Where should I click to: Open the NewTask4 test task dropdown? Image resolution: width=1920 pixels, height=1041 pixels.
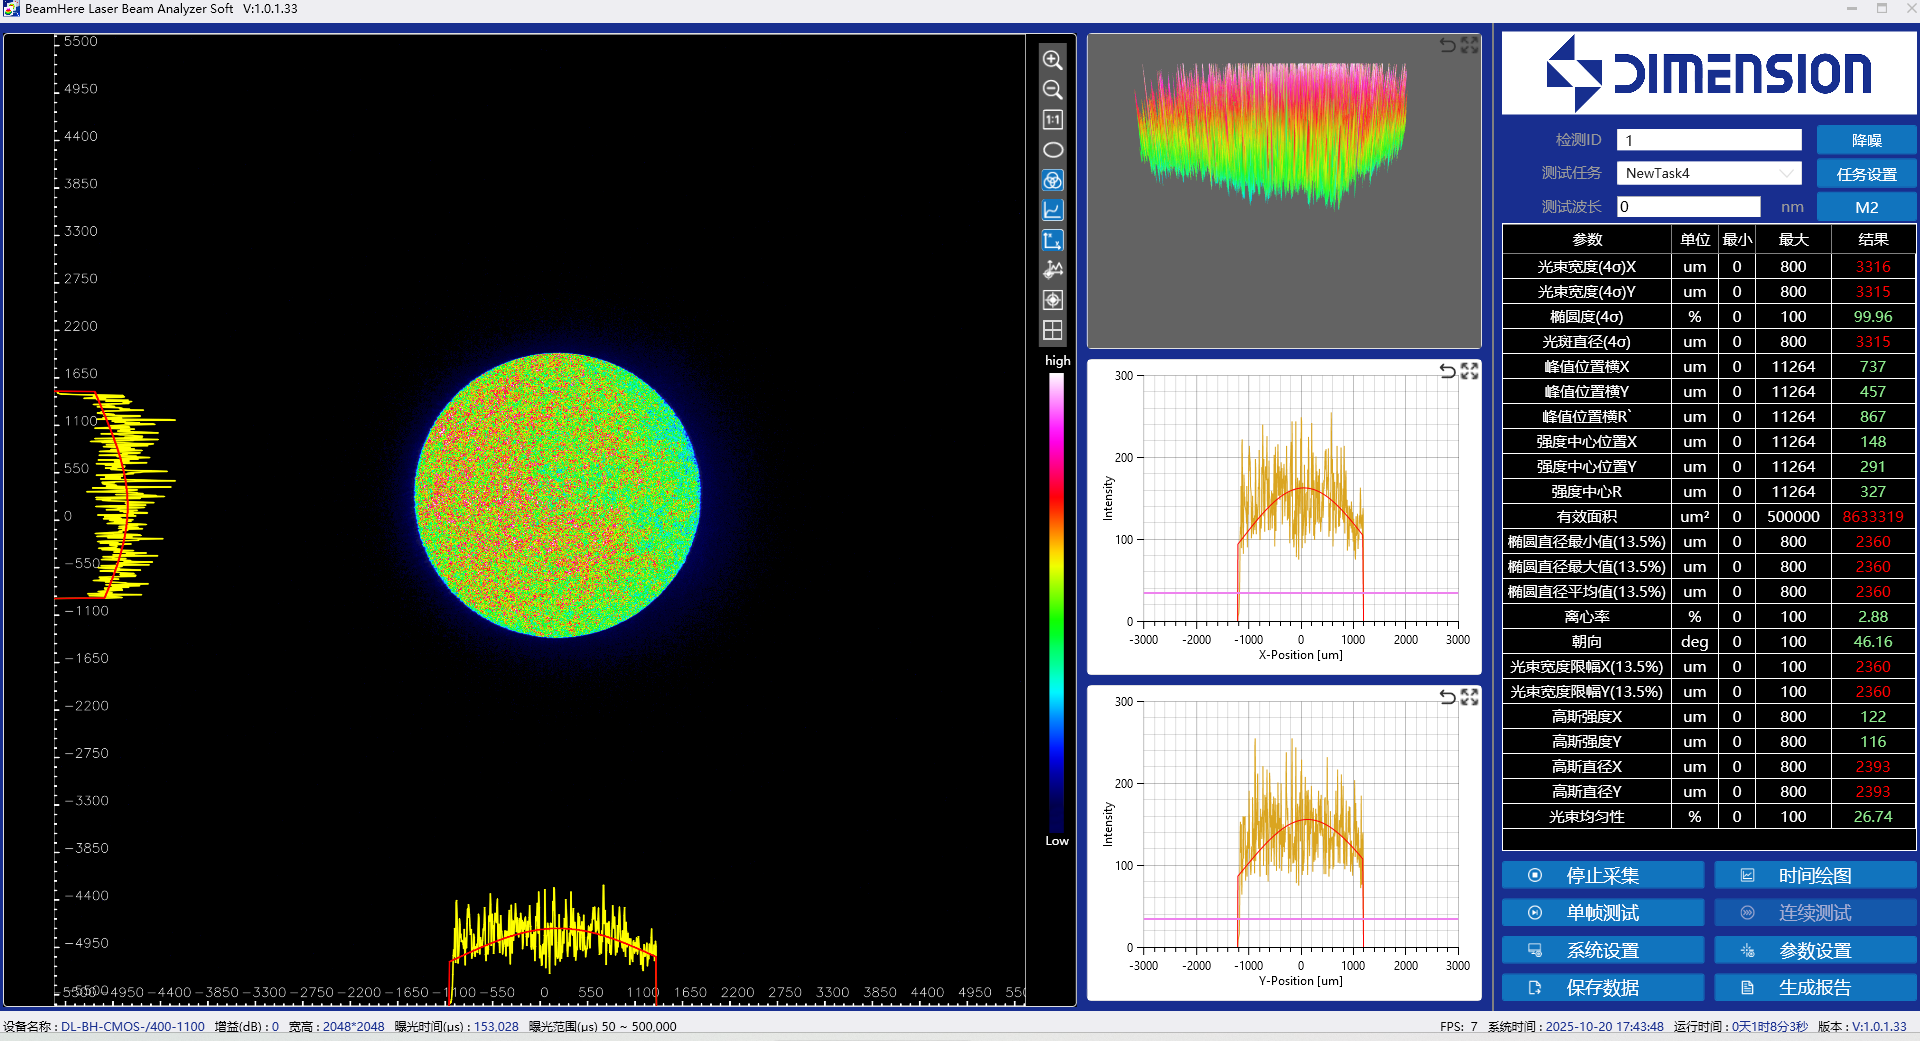[x=1708, y=173]
